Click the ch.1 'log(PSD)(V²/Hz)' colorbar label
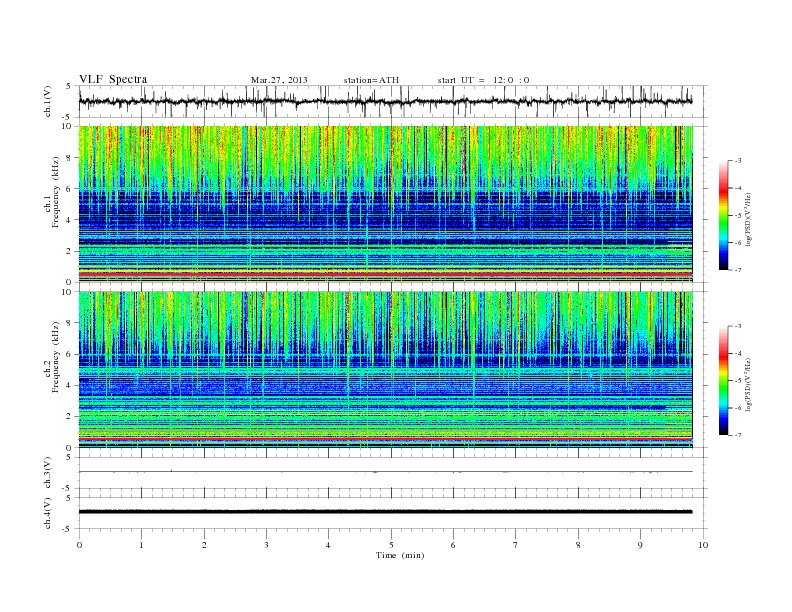 click(749, 219)
